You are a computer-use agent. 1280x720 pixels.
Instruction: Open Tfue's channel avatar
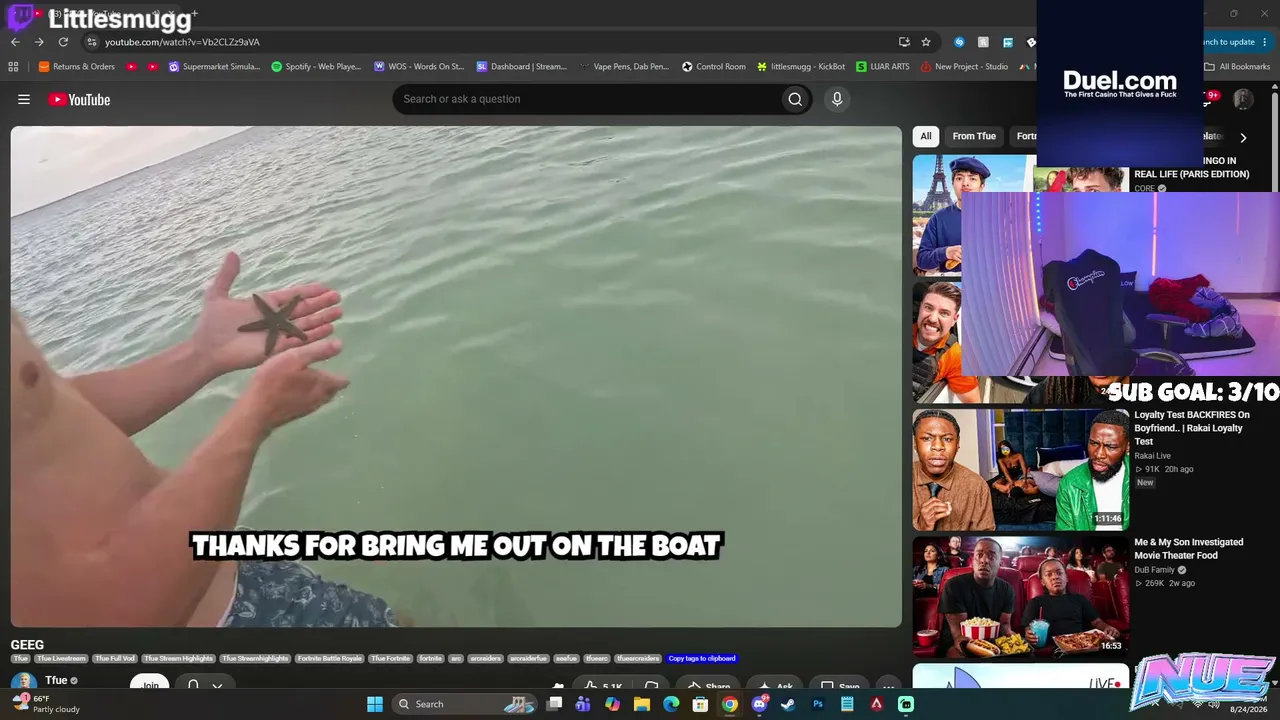[23, 683]
